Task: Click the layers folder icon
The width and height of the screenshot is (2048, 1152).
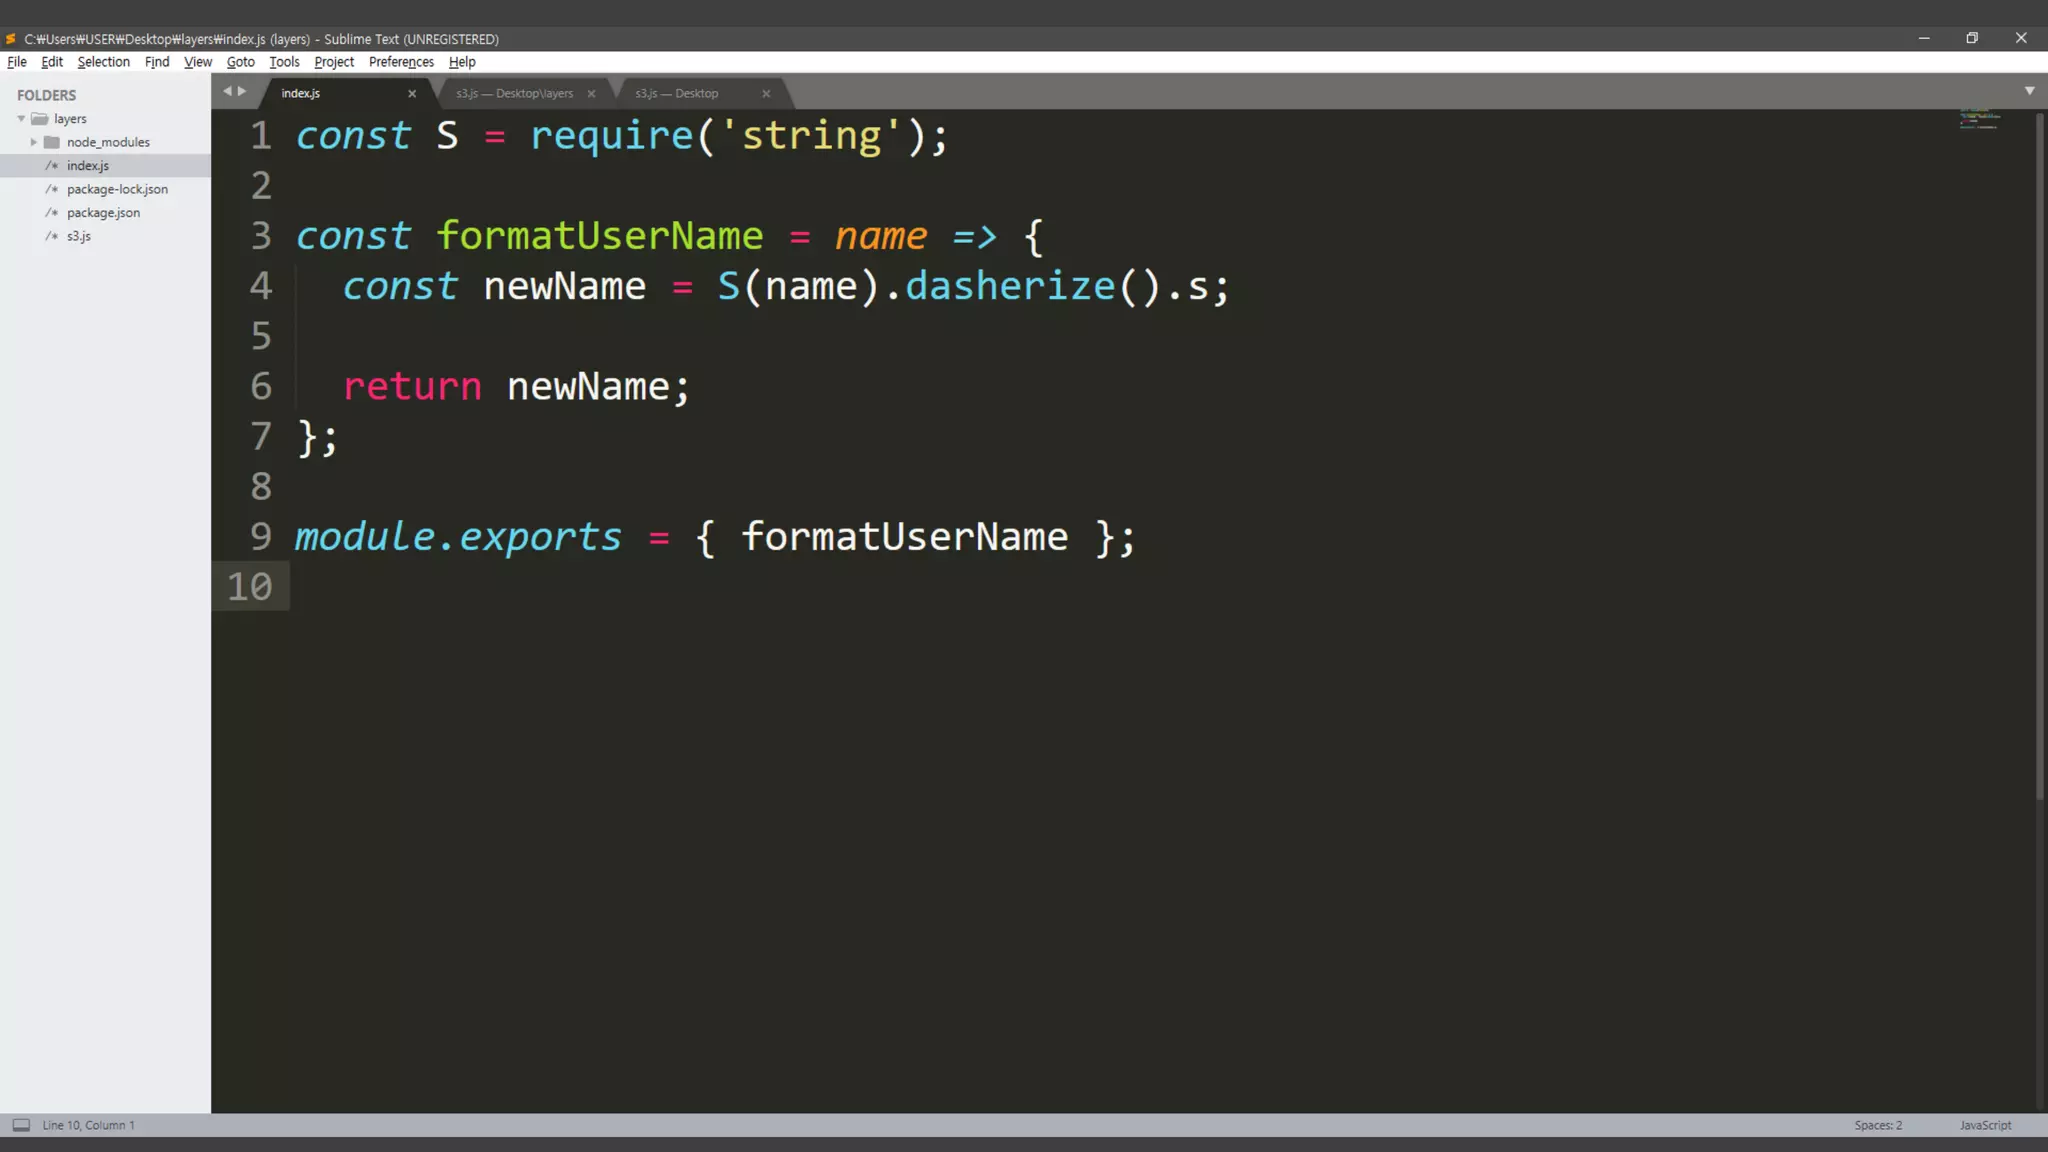Action: tap(40, 119)
